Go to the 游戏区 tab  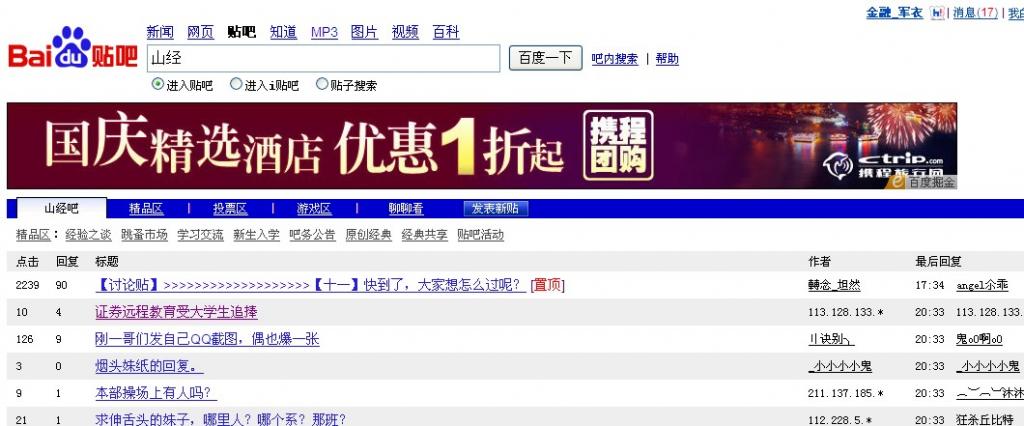(313, 209)
